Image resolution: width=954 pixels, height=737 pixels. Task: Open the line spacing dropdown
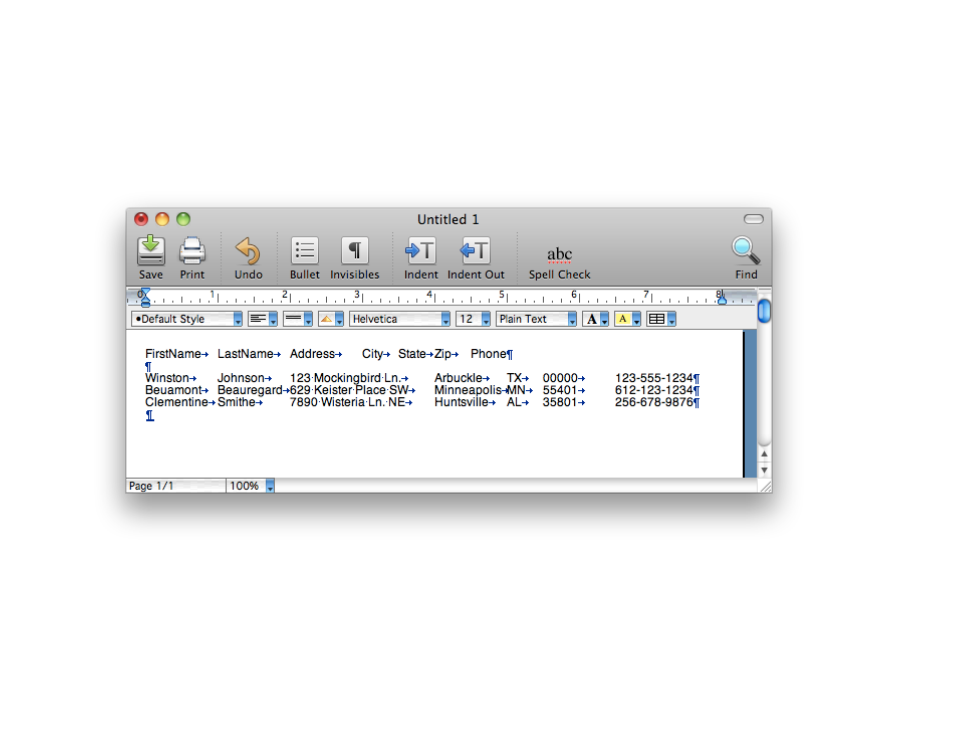click(x=298, y=319)
